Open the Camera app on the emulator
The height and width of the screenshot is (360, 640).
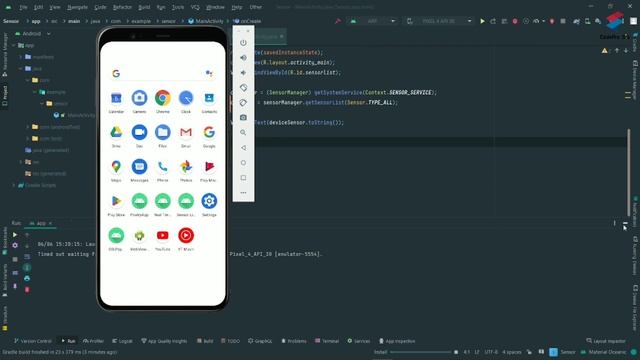pyautogui.click(x=139, y=98)
